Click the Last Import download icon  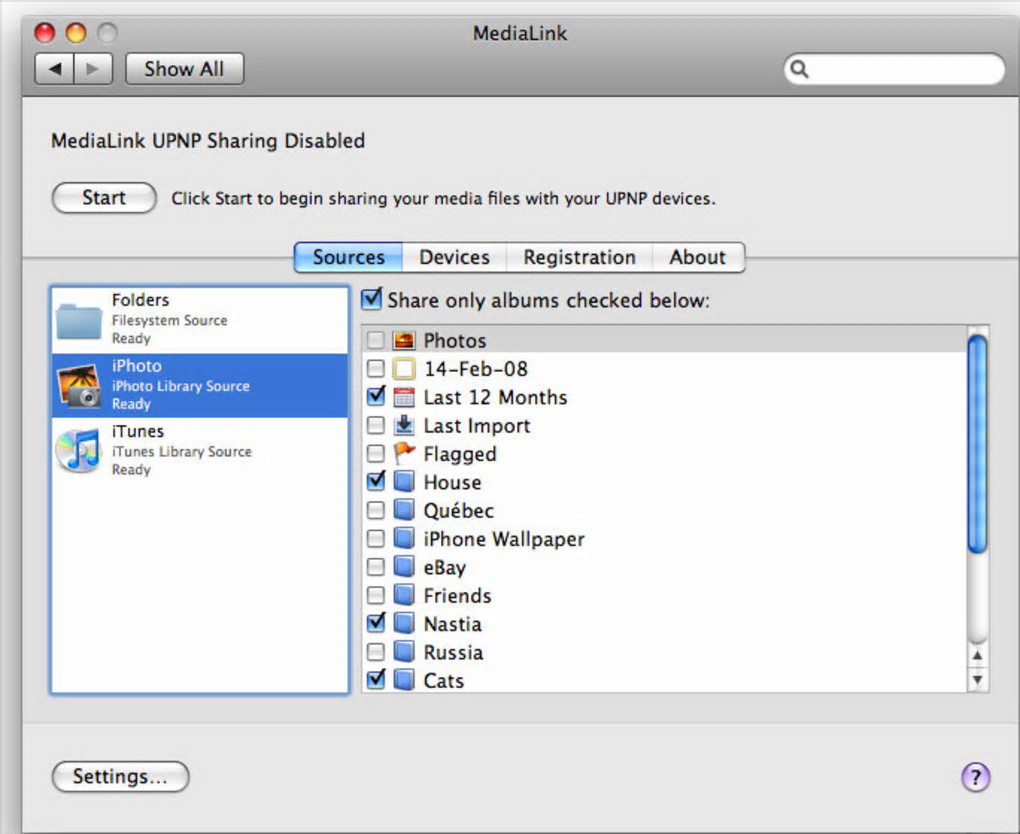click(404, 425)
